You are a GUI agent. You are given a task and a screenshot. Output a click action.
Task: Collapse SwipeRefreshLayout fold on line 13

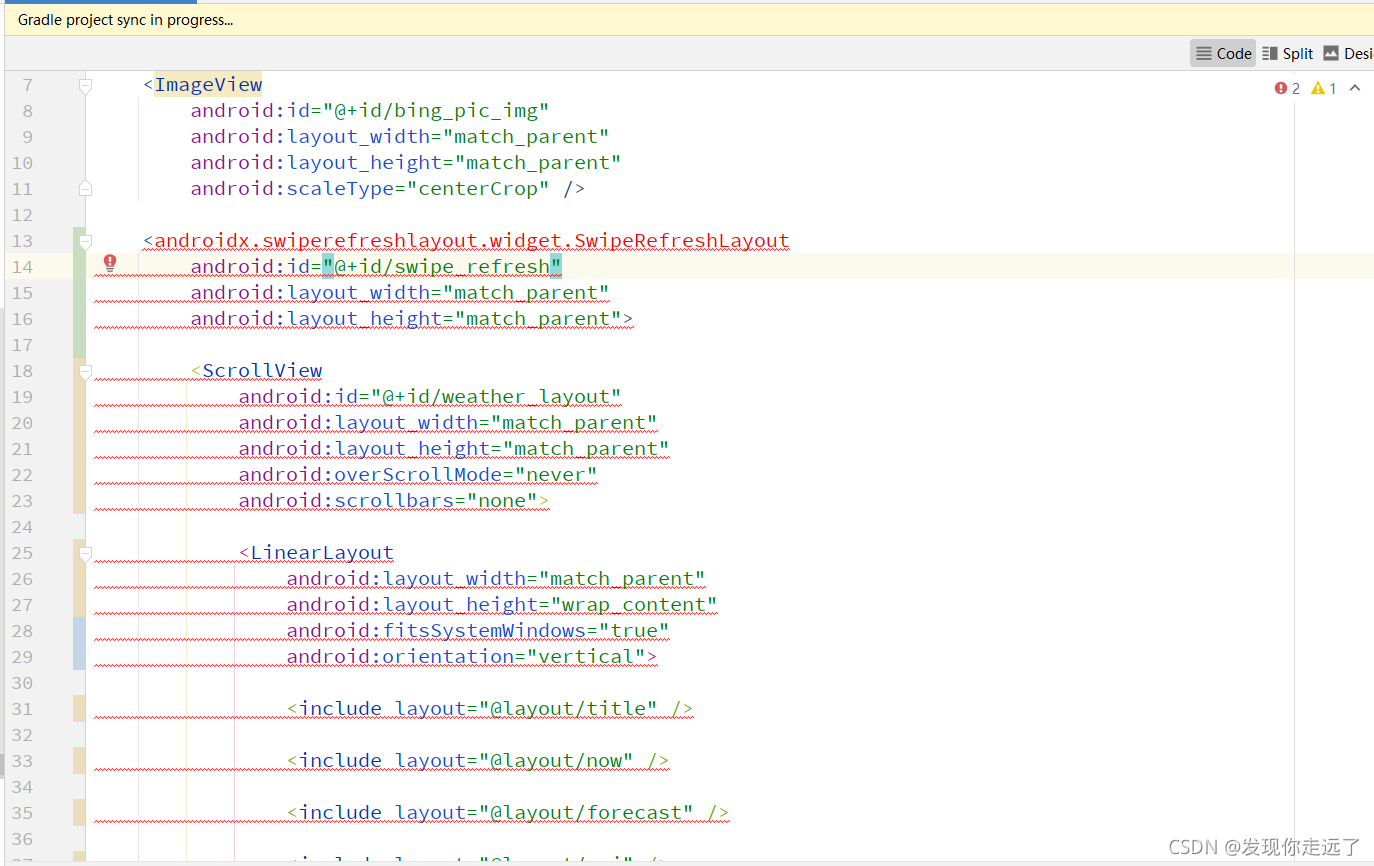pos(85,241)
